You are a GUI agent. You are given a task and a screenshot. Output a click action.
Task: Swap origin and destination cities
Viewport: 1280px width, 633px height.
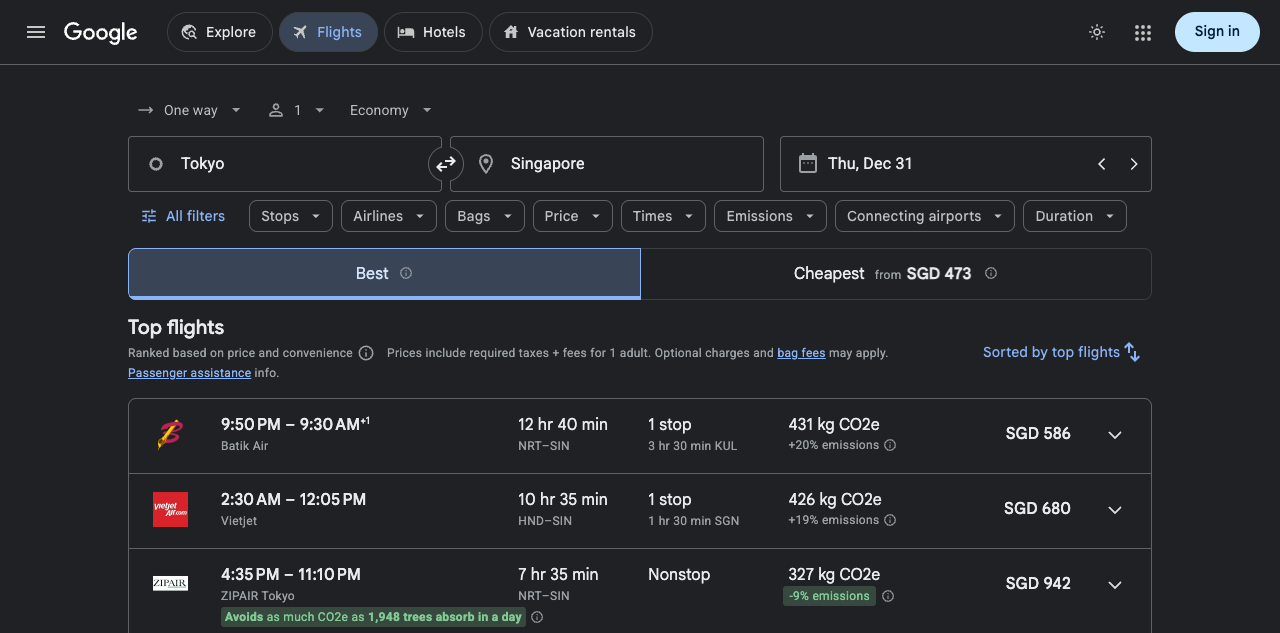(446, 164)
